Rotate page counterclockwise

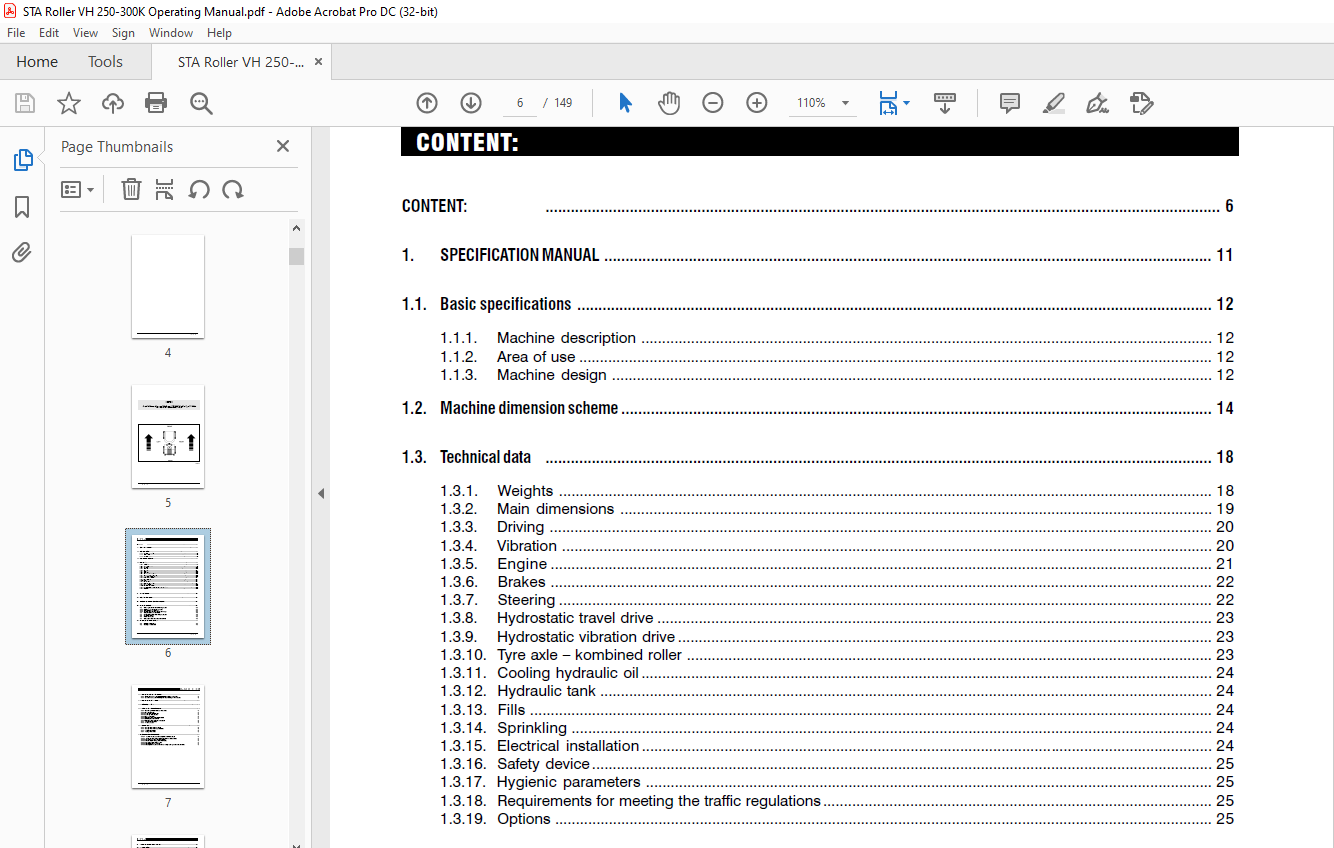click(199, 189)
